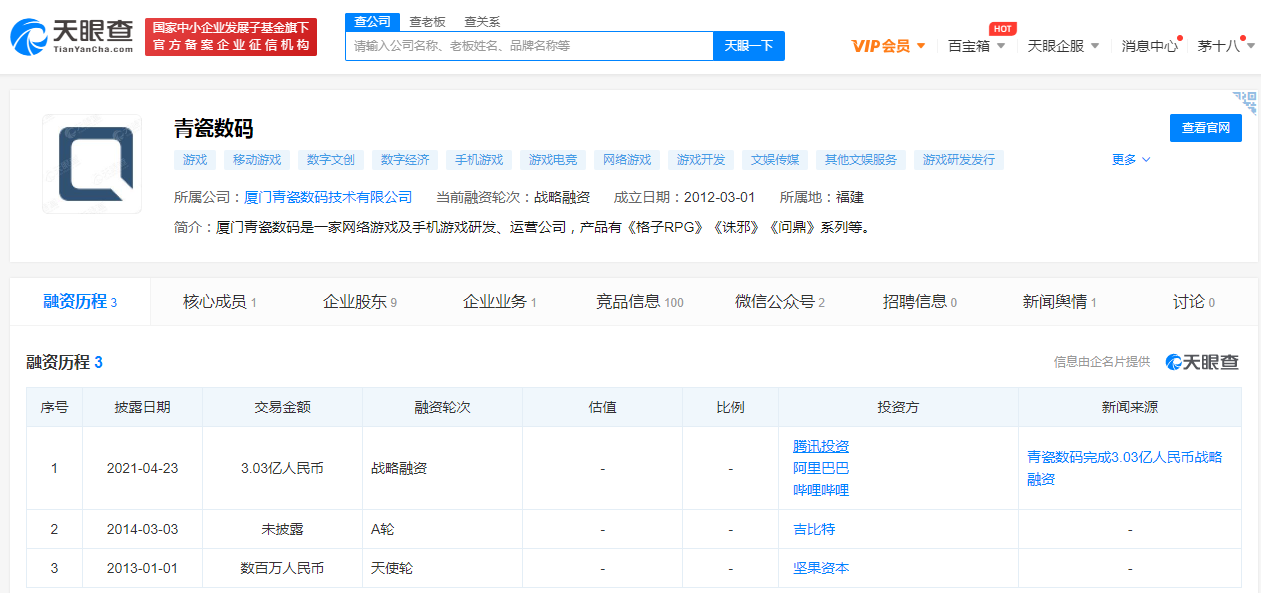
Task: Click the QR code icon in corner
Action: 1245,101
